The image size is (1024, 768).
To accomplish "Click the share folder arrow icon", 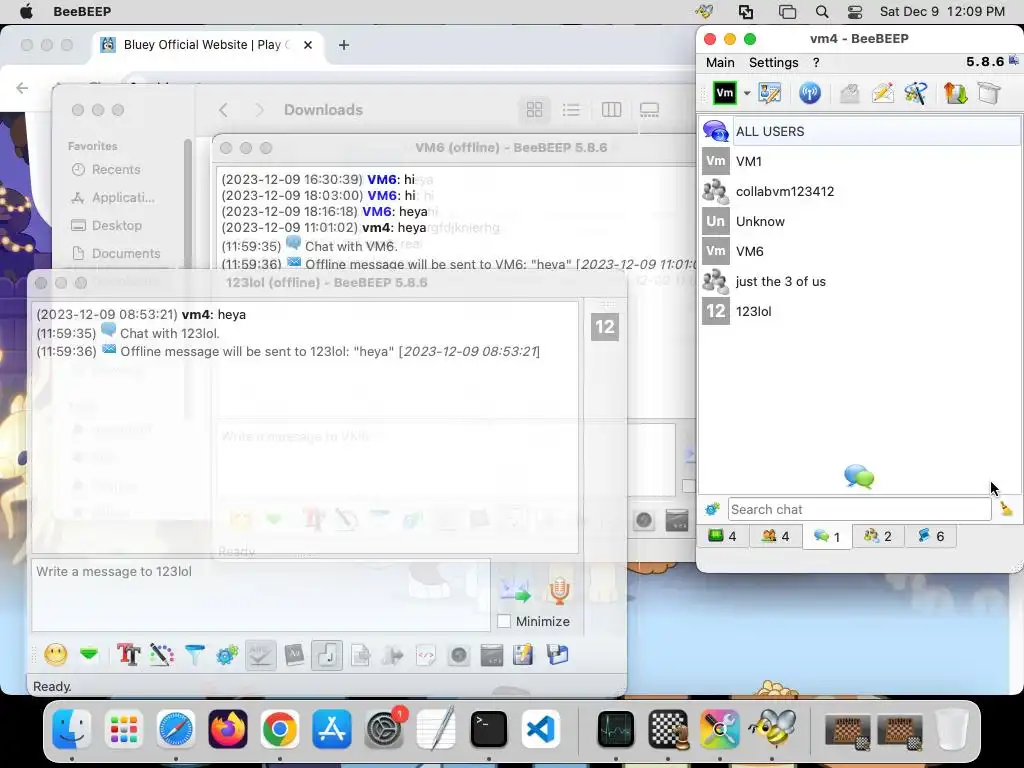I will (392, 654).
